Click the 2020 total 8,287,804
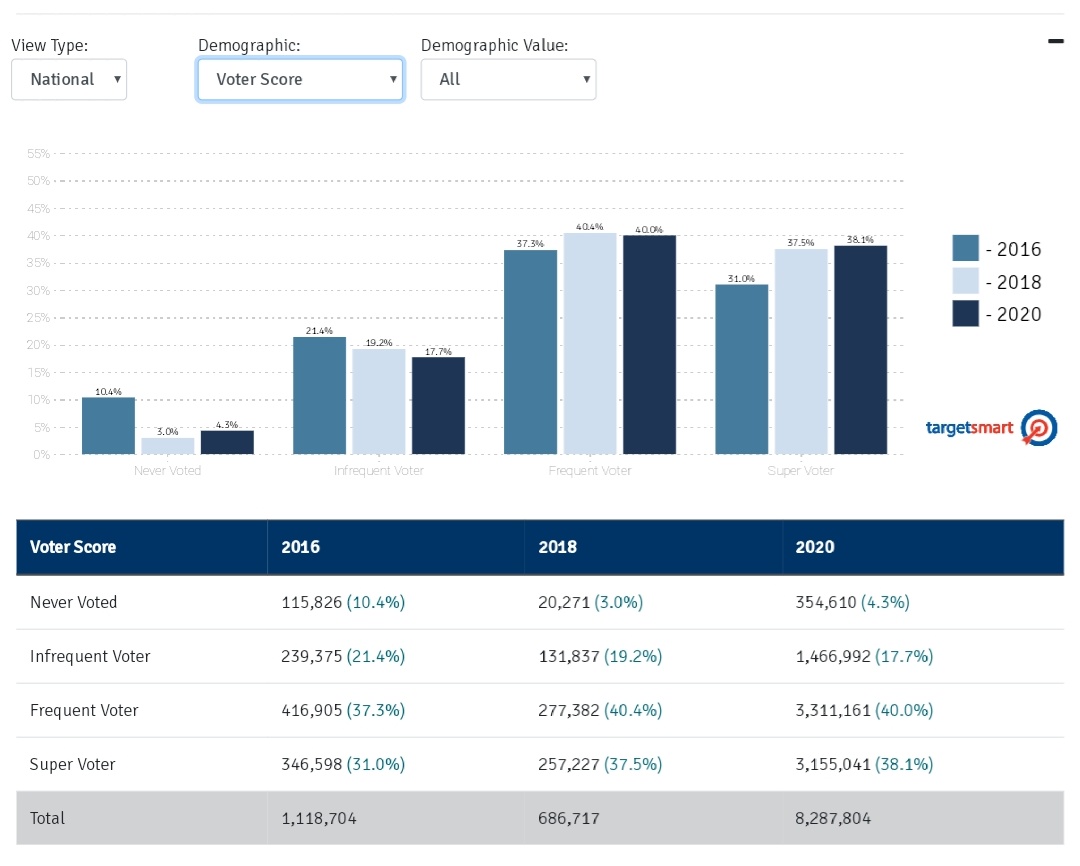The width and height of the screenshot is (1080, 866). [833, 818]
